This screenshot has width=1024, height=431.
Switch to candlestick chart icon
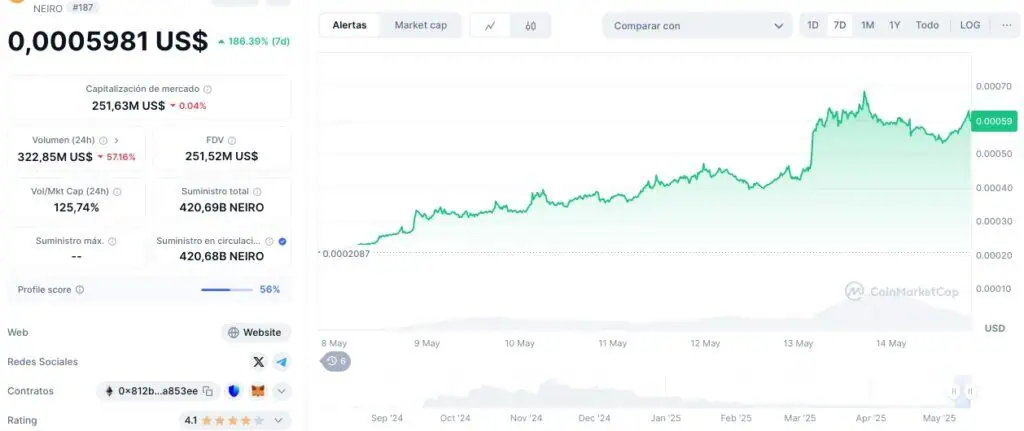pyautogui.click(x=530, y=25)
